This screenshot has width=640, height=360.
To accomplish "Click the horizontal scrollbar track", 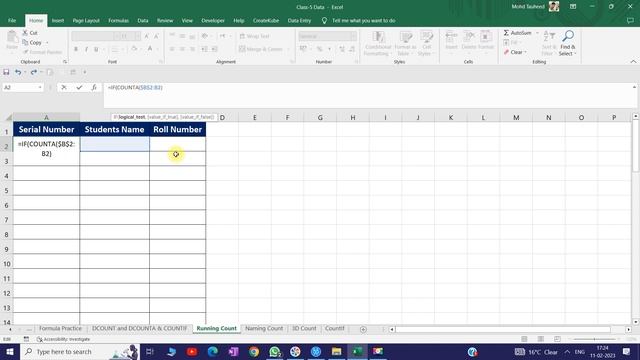I will pyautogui.click(x=502, y=329).
